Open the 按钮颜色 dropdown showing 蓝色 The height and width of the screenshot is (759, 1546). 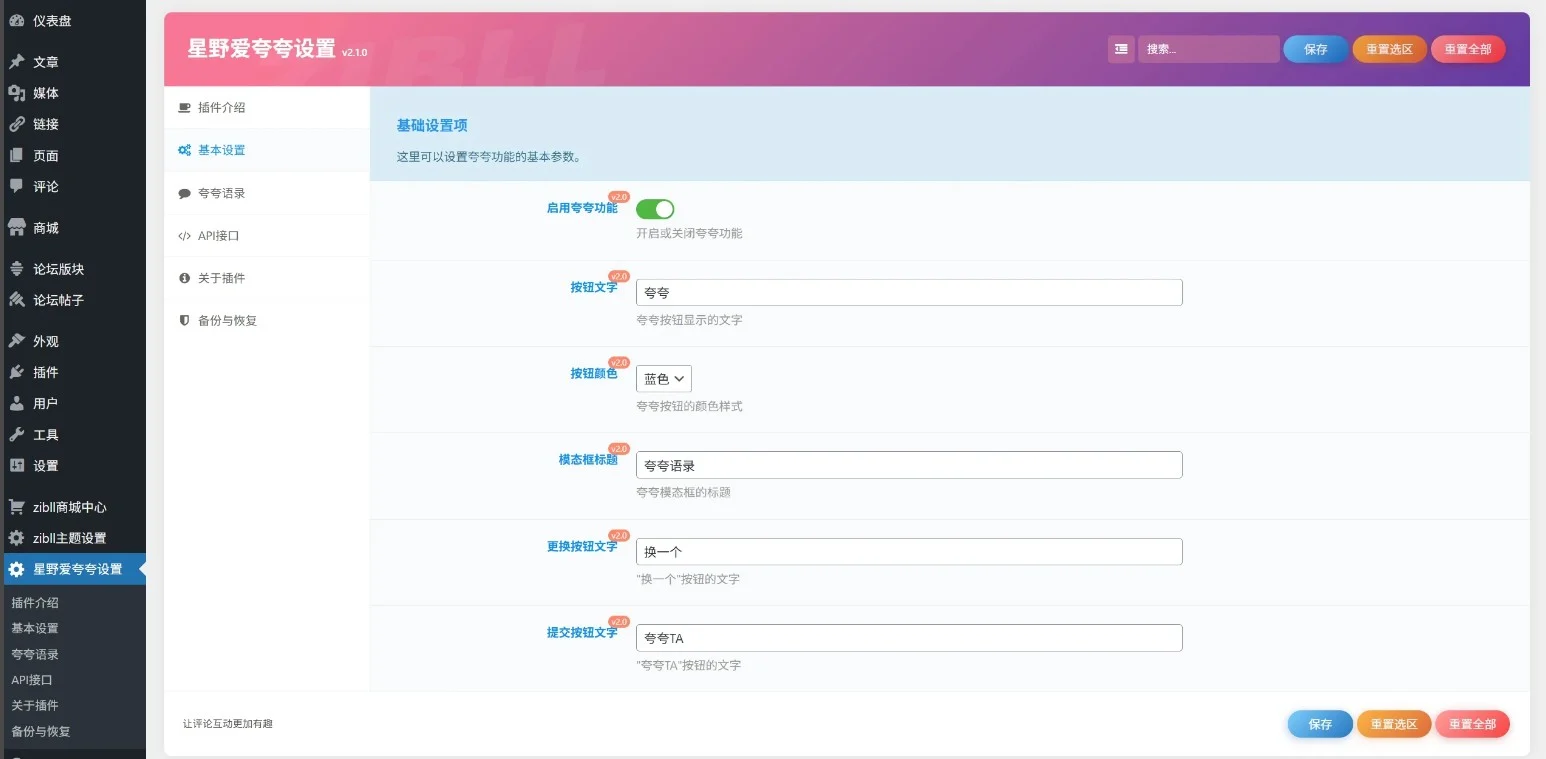(x=664, y=379)
